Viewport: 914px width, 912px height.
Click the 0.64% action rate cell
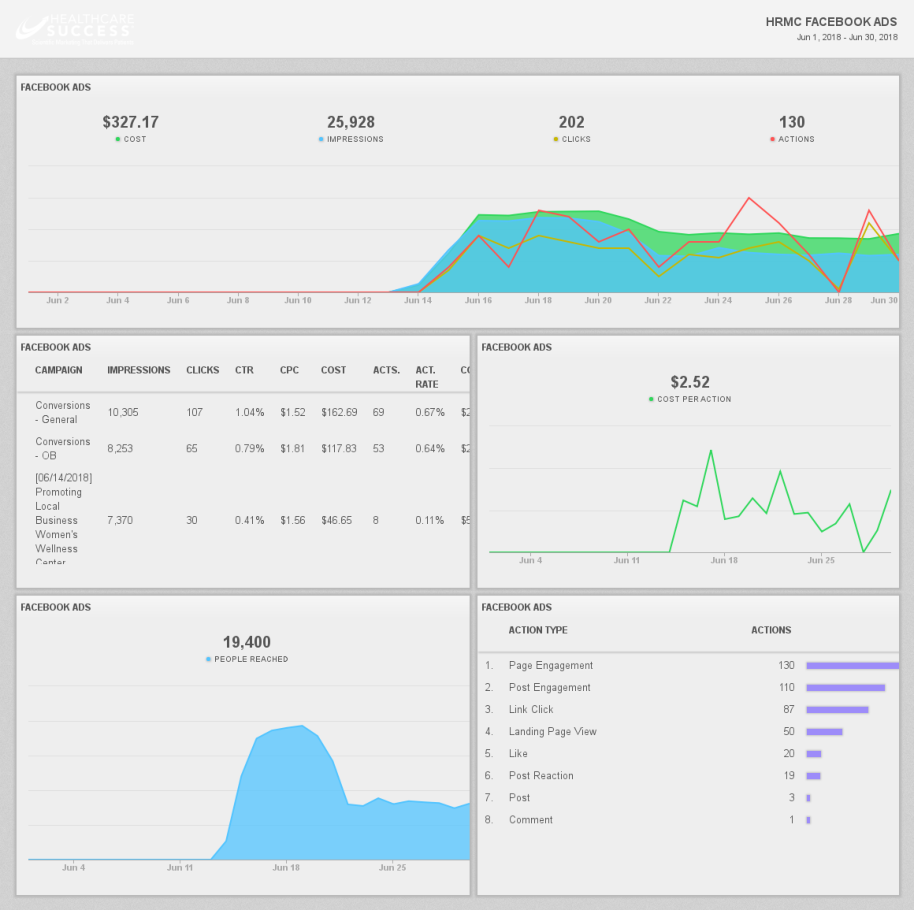(430, 449)
